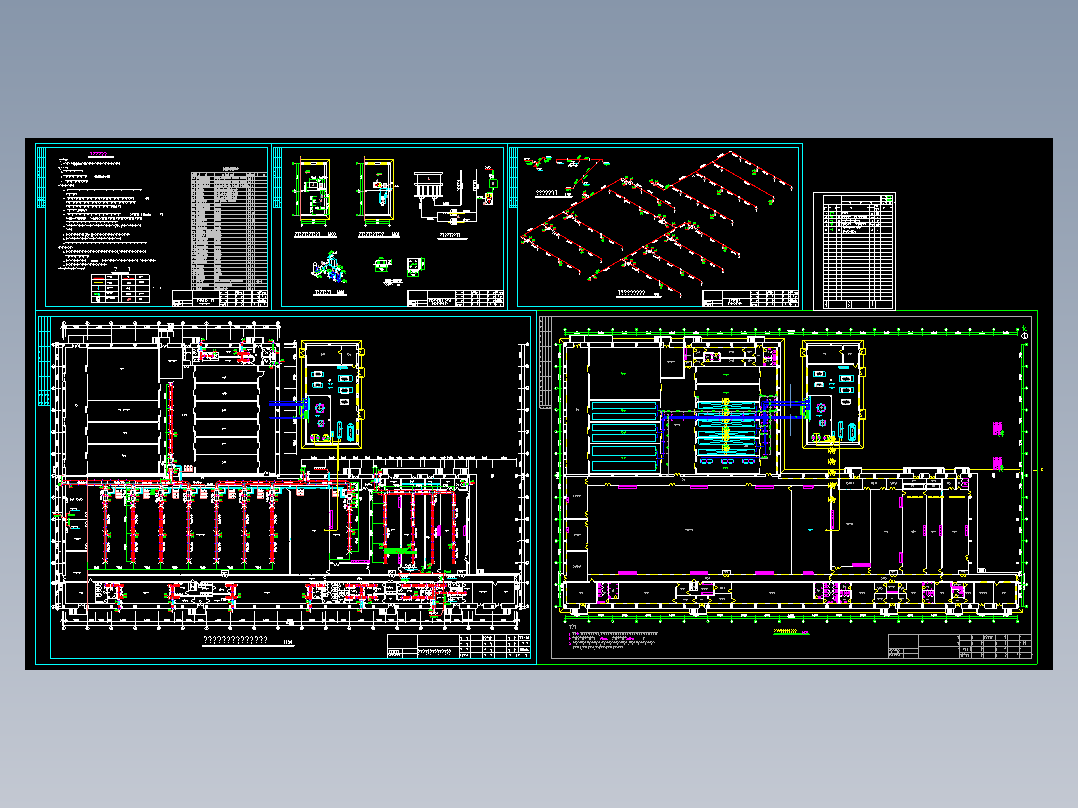Viewport: 1078px width, 808px height.
Task: Click the title block of isometric piping sheet
Action: 750,298
